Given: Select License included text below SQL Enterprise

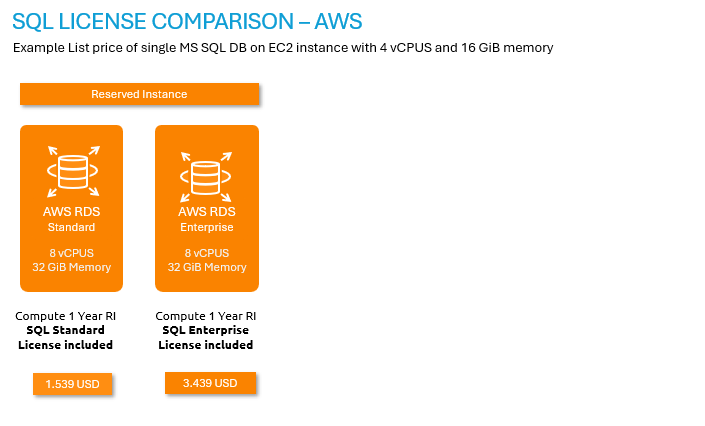Looking at the screenshot, I should coord(205,345).
